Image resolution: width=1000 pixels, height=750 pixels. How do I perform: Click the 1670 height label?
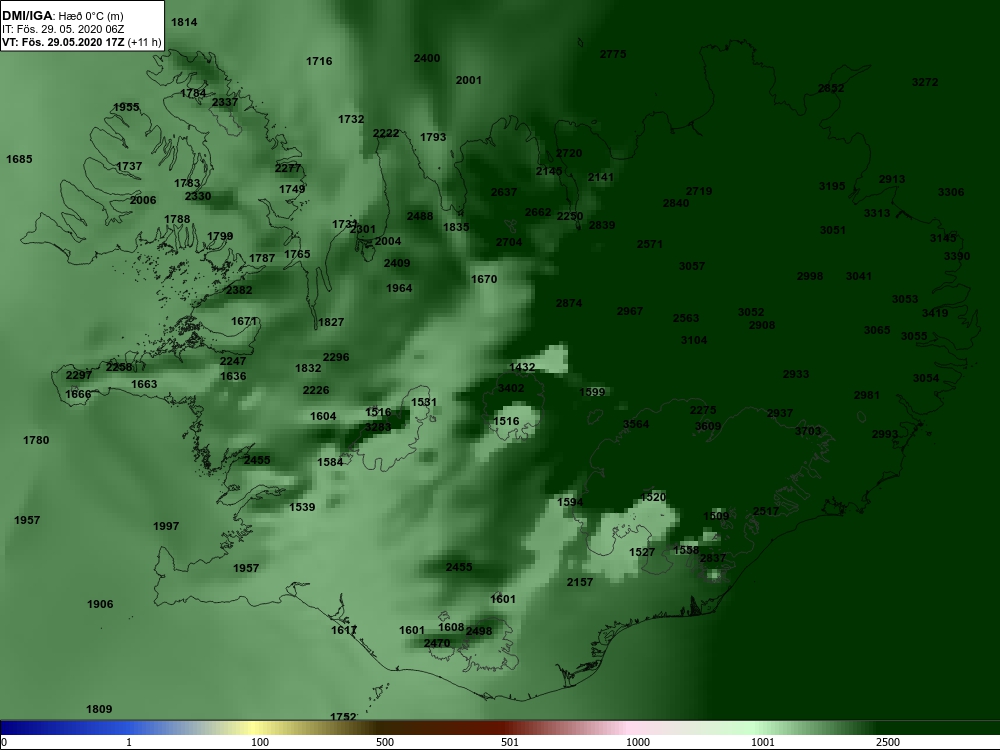[x=484, y=279]
